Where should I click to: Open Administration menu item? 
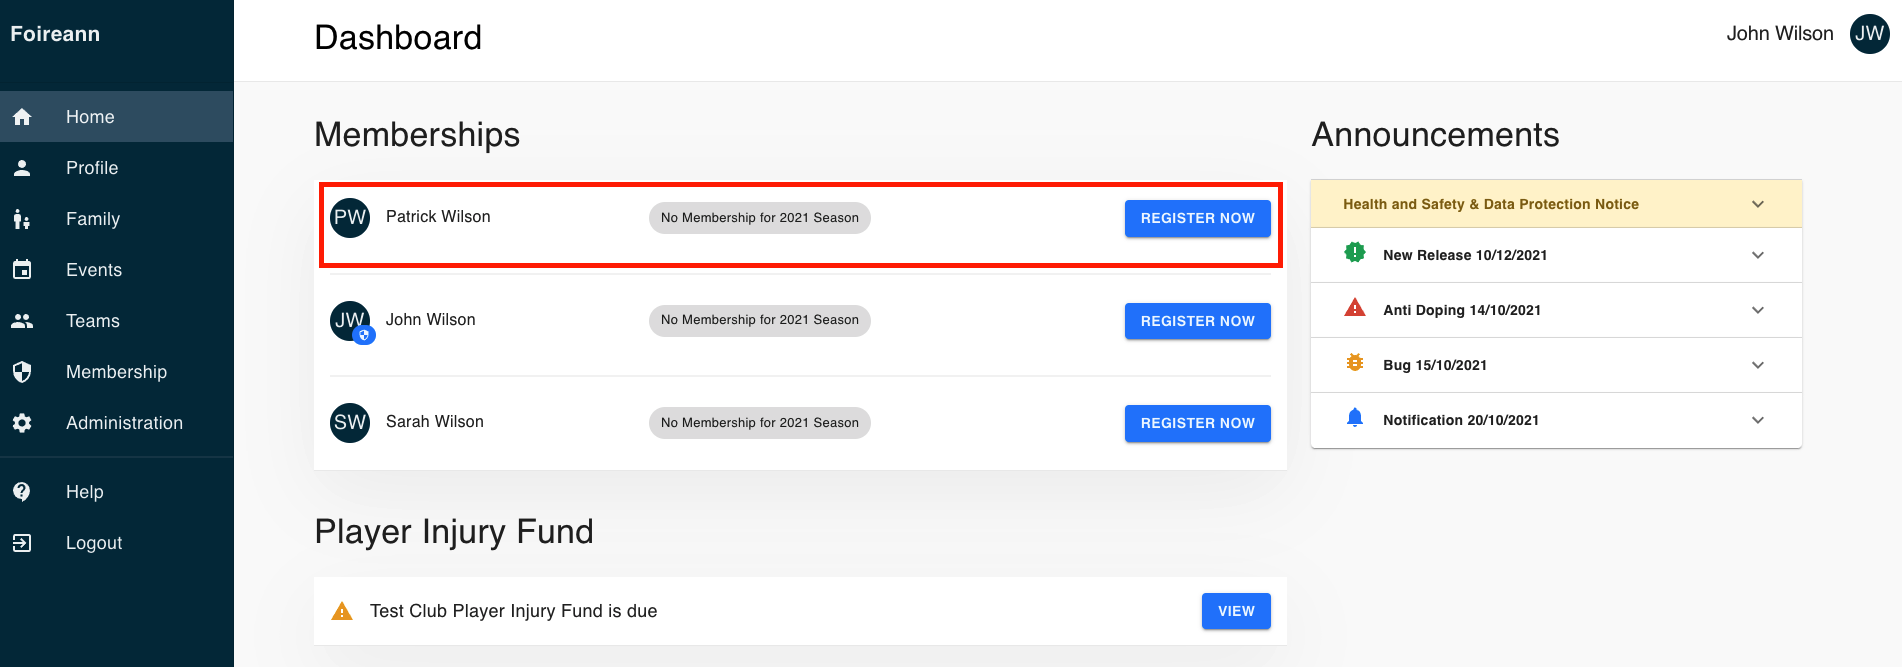coord(117,423)
